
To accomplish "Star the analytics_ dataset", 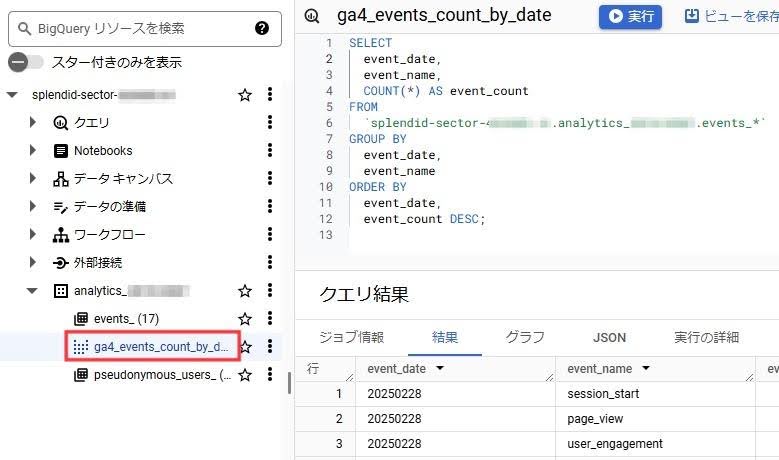I will pyautogui.click(x=244, y=291).
